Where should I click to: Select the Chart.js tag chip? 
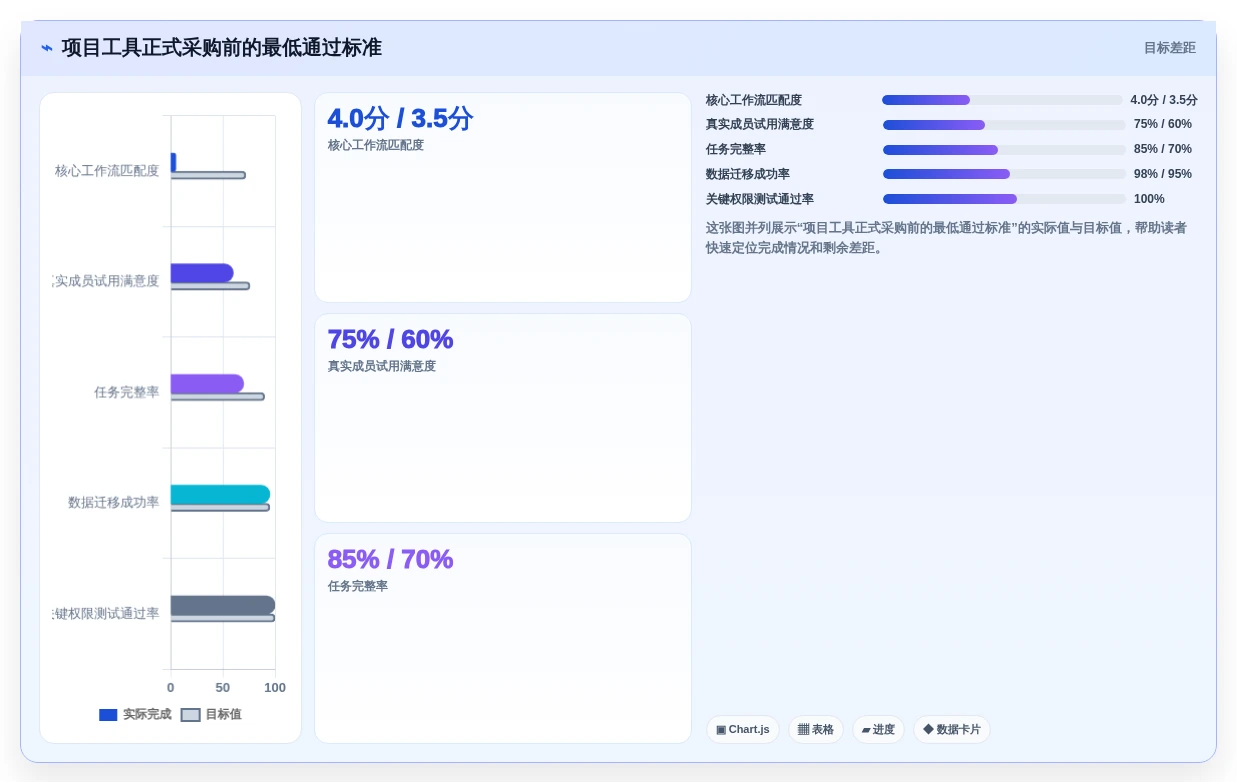(743, 729)
